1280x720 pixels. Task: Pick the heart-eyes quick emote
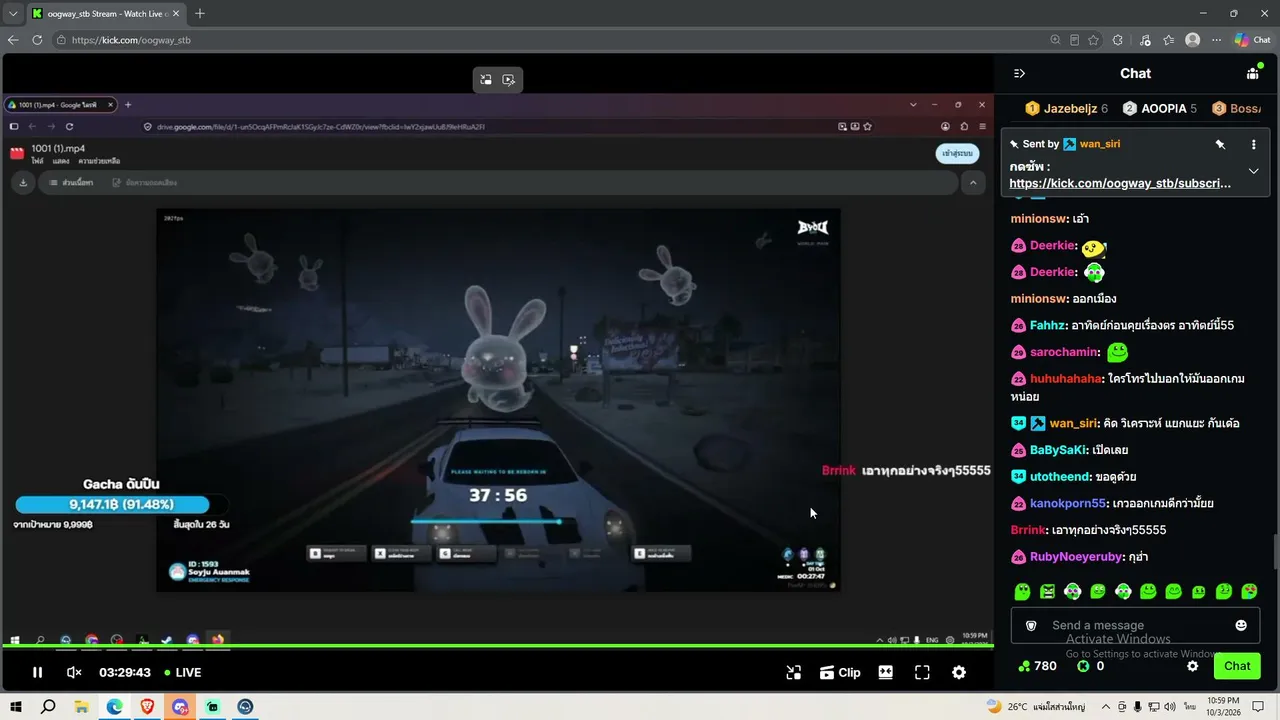pyautogui.click(x=1249, y=591)
